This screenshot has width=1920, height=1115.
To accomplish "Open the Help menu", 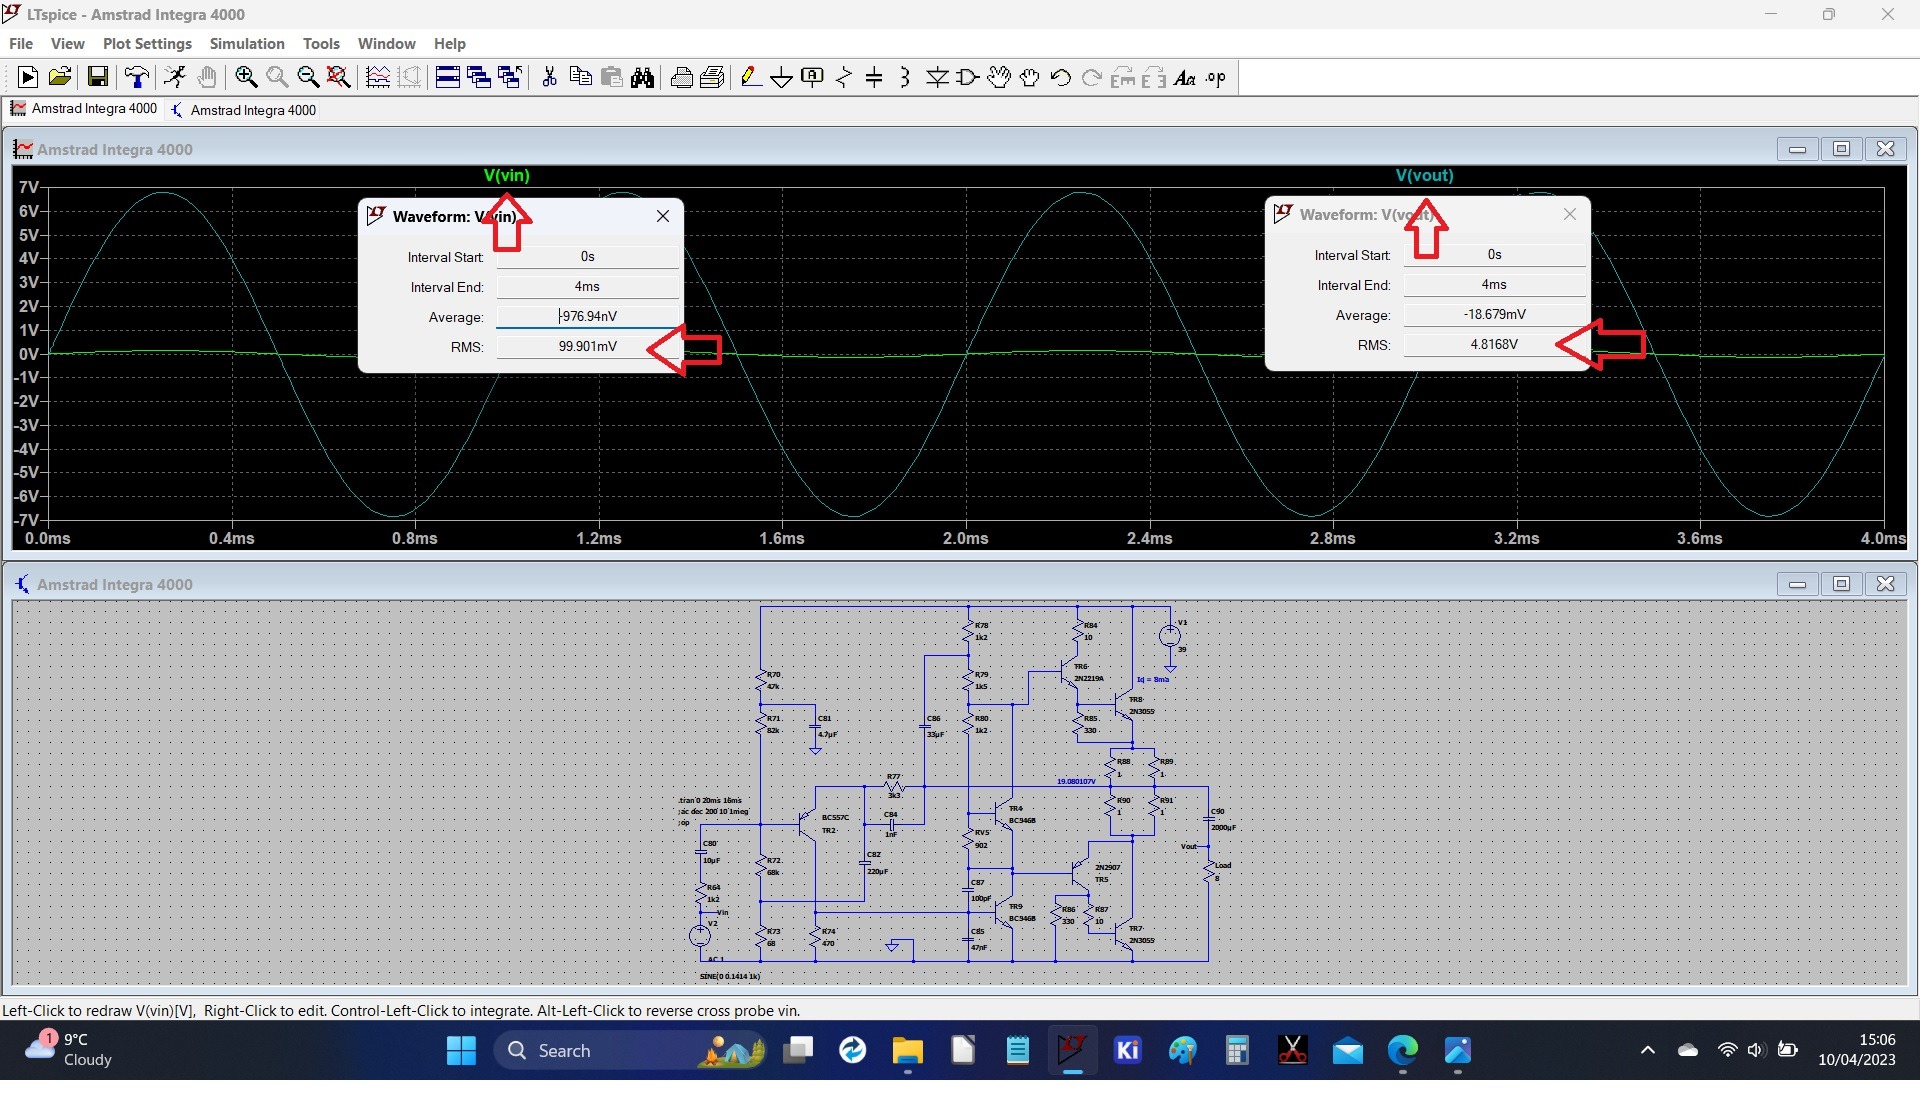I will click(x=450, y=43).
